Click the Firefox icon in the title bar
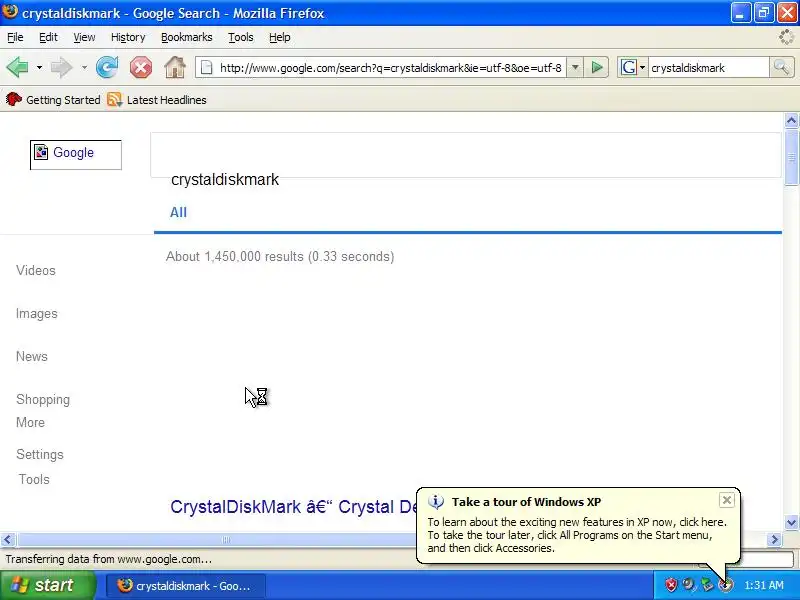The image size is (800, 600). (x=10, y=12)
